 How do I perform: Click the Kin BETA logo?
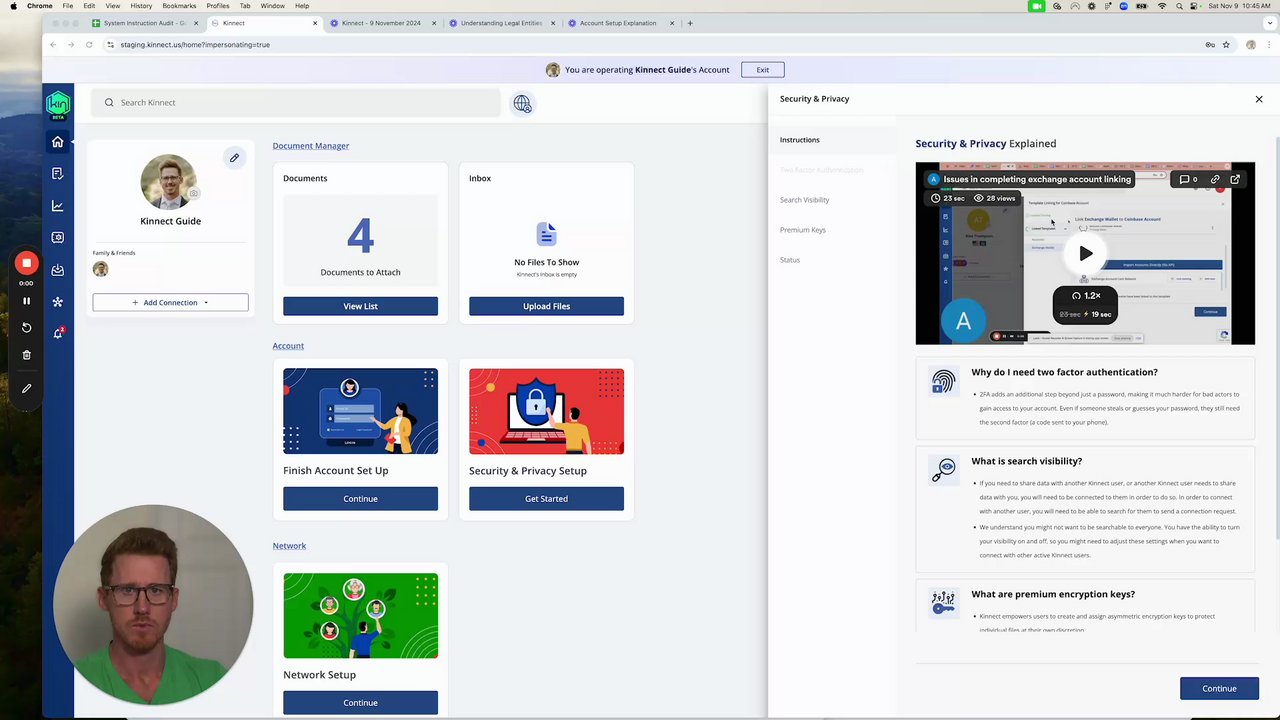(57, 104)
